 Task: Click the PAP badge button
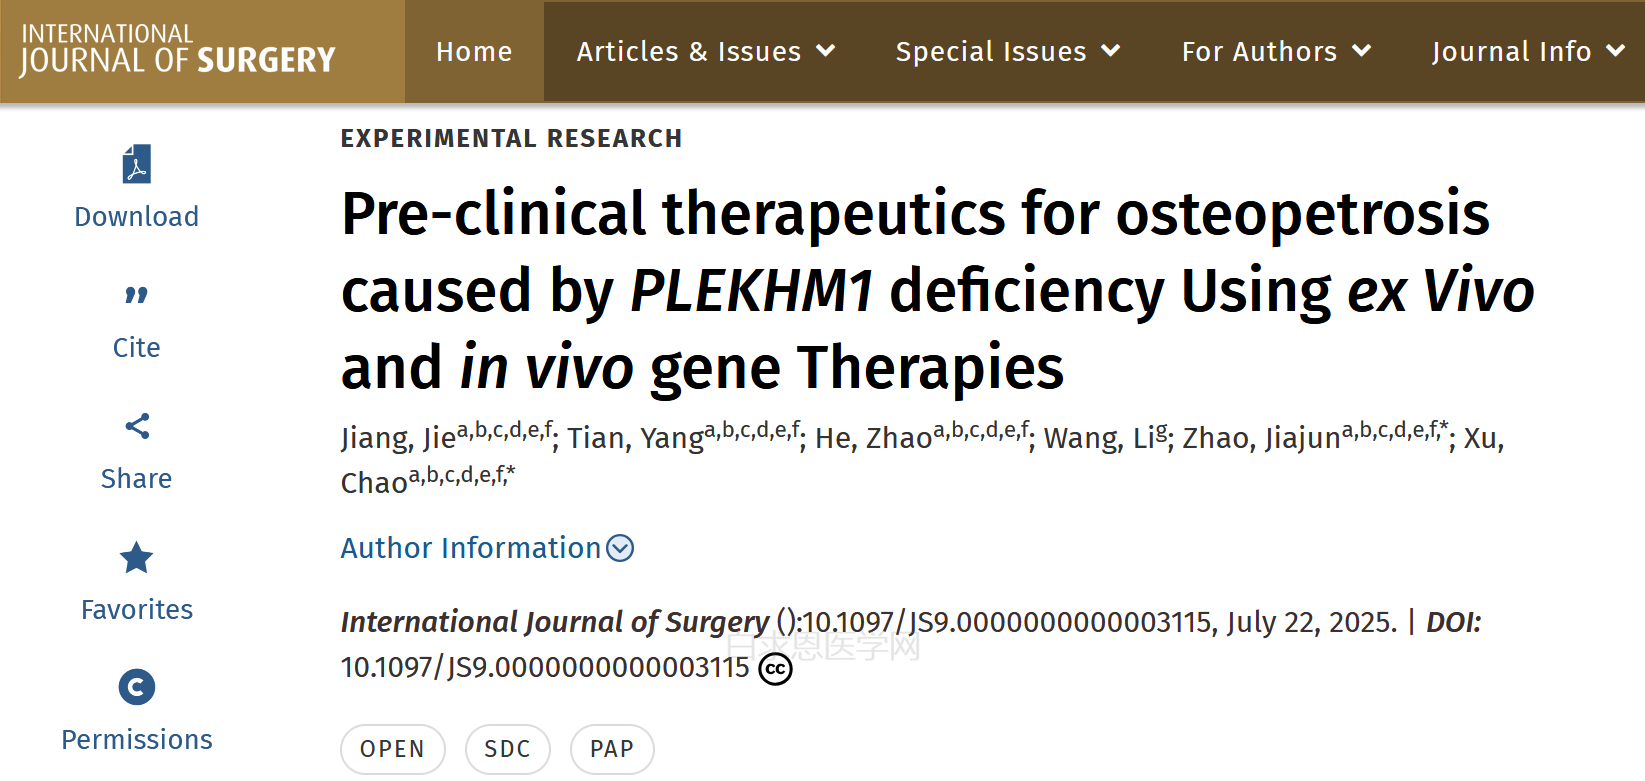coord(612,749)
